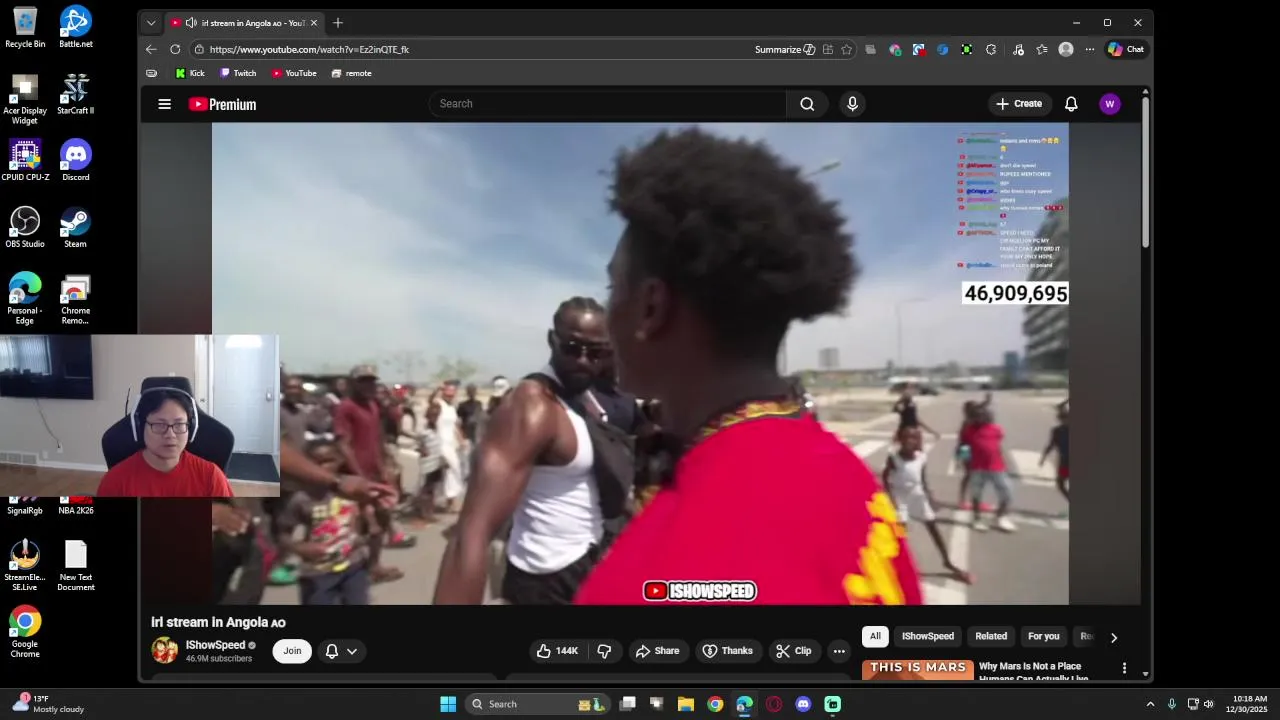Open File Explorer from taskbar
This screenshot has height=720, width=1280.
(x=686, y=704)
